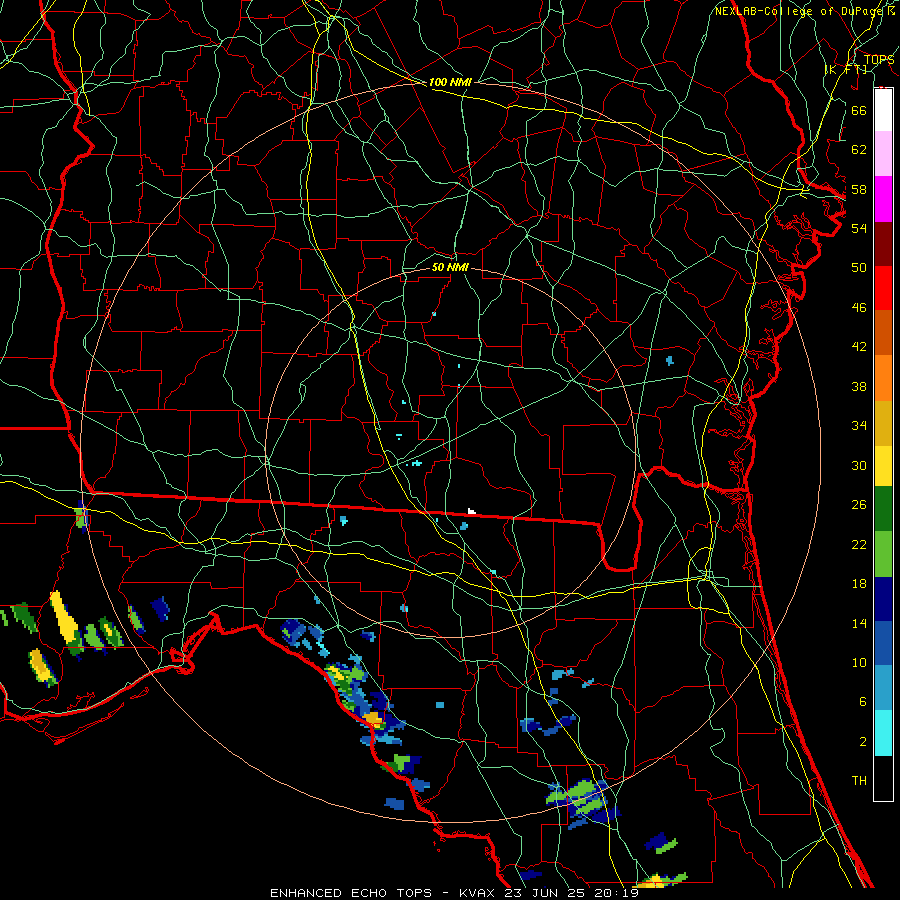This screenshot has width=900, height=900.
Task: Click the legend value 2
Action: tap(862, 742)
